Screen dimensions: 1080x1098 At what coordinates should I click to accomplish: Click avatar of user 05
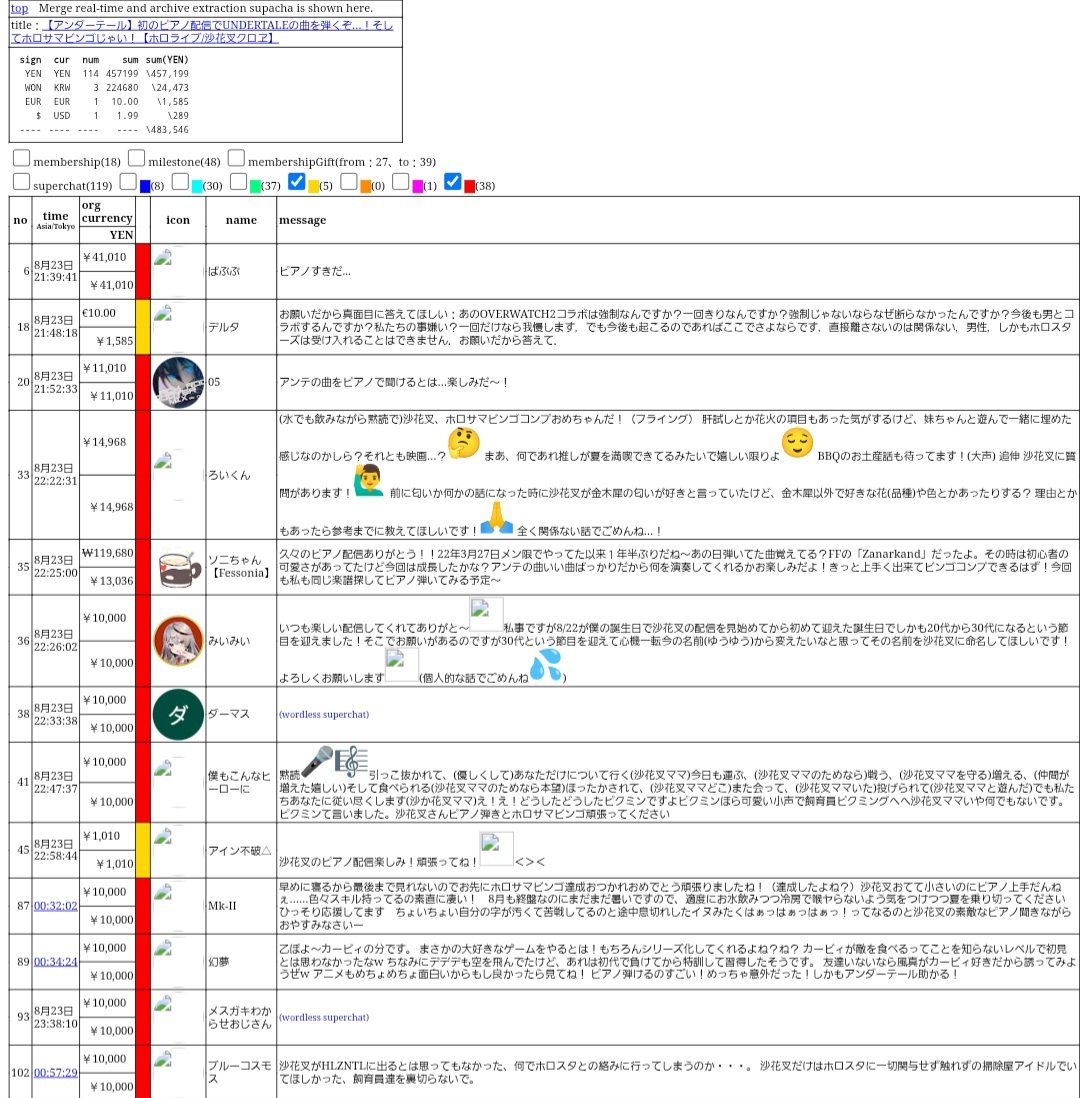coord(179,382)
